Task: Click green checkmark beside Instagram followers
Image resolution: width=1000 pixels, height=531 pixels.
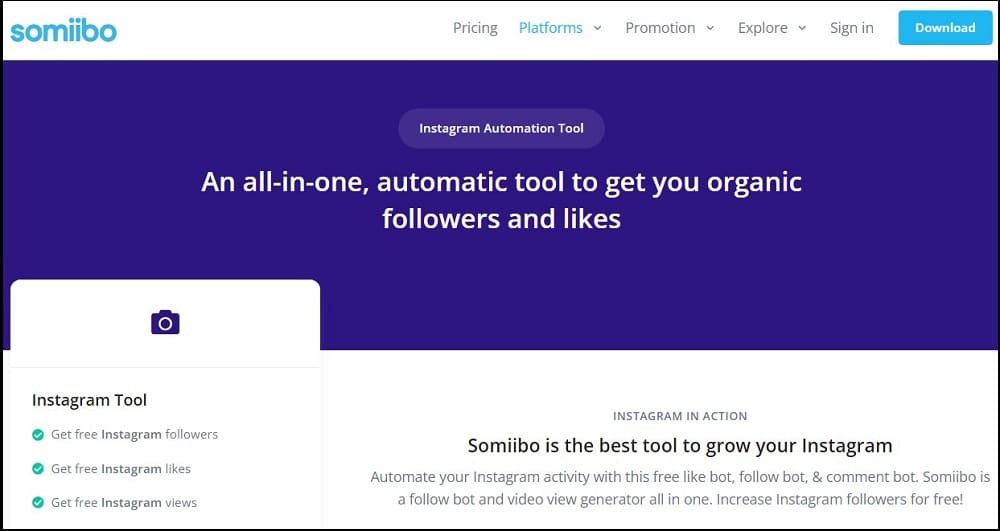Action: [x=38, y=435]
